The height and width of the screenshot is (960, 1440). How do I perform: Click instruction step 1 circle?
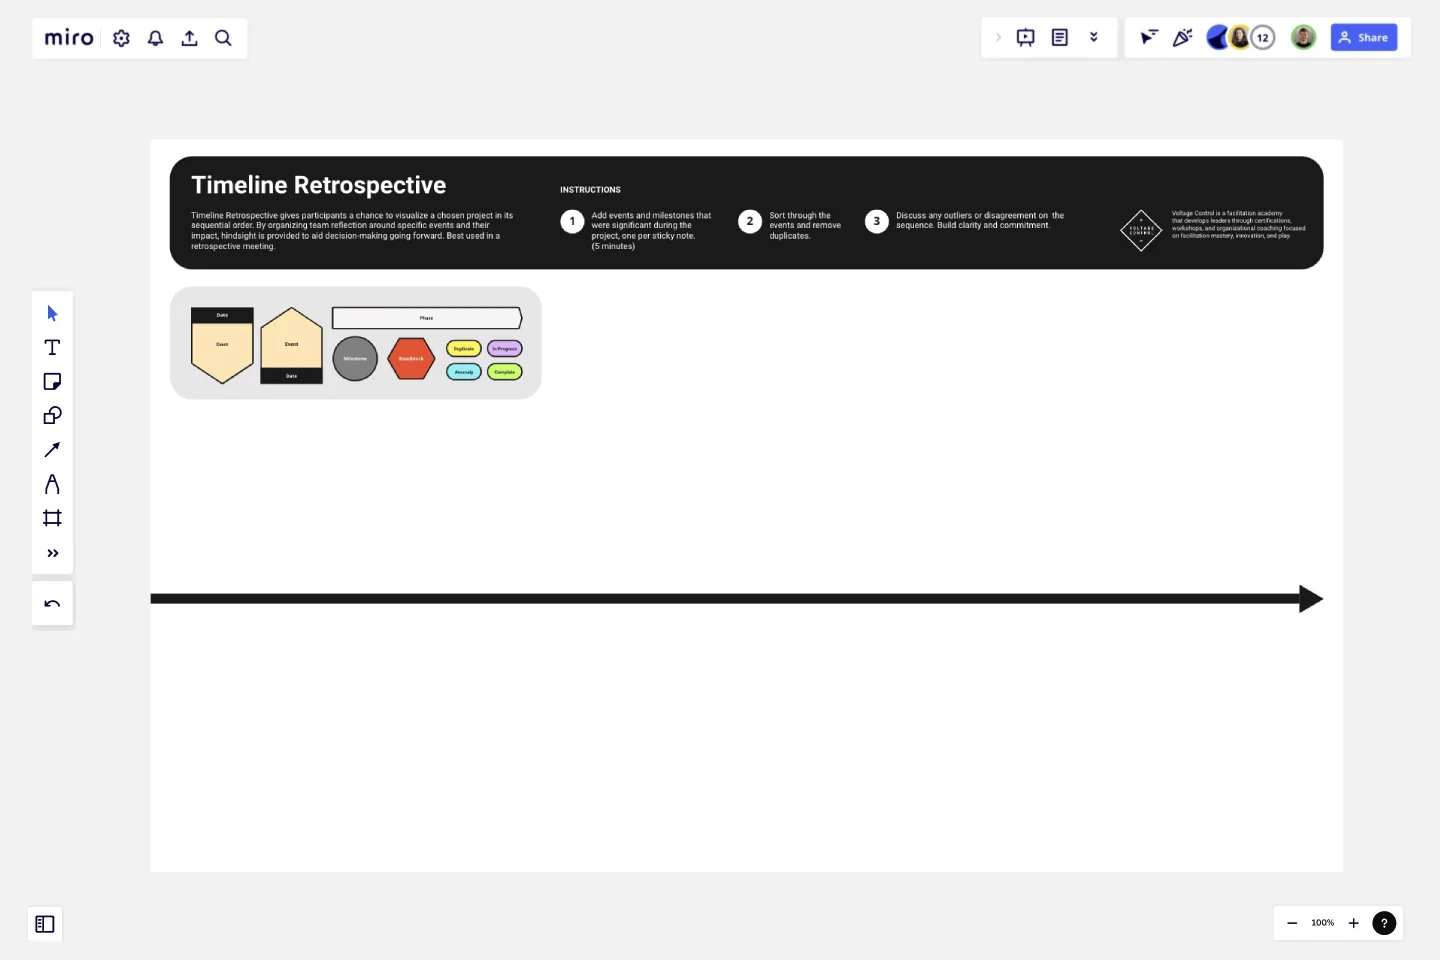tap(572, 221)
